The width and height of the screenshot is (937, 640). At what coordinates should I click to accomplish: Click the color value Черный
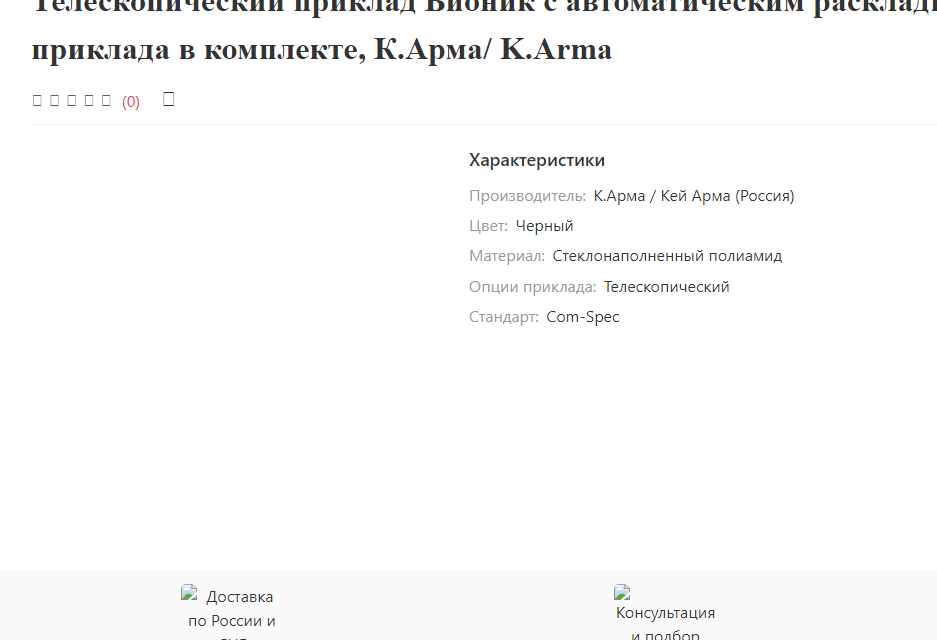(x=544, y=226)
